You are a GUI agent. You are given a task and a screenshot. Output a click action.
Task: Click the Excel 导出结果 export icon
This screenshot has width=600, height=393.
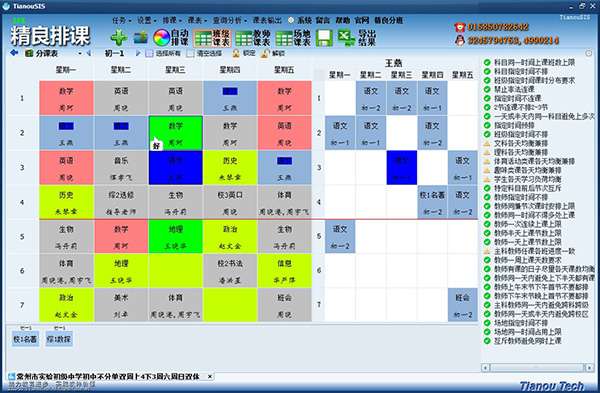click(x=357, y=38)
